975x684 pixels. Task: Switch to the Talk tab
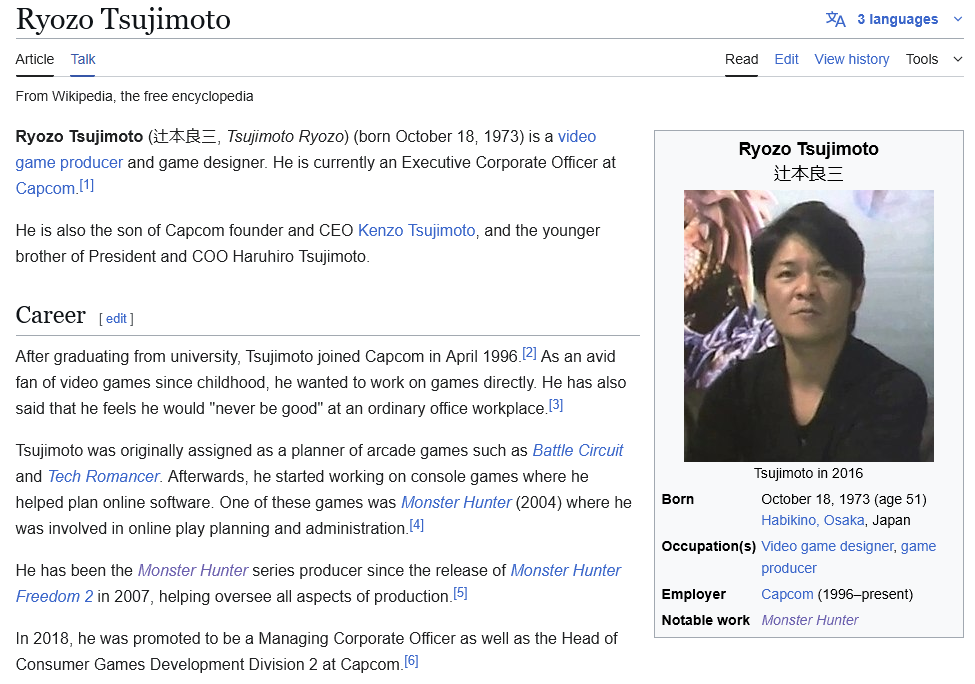pyautogui.click(x=83, y=59)
